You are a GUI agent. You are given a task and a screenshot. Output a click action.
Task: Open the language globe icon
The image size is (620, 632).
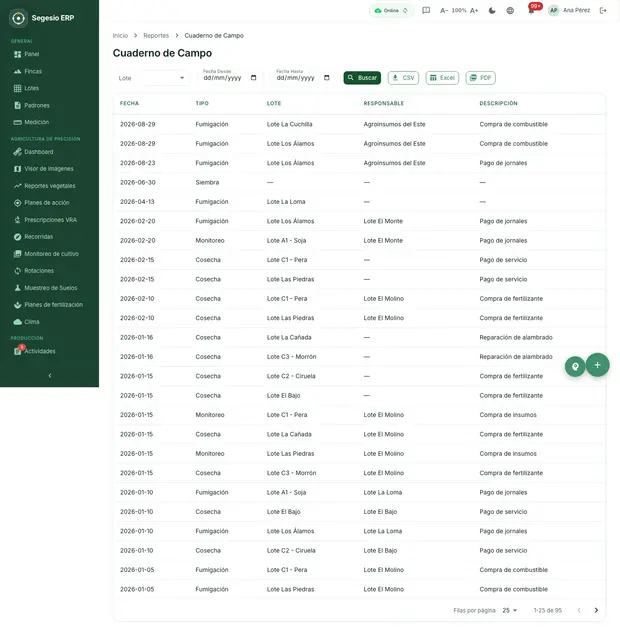510,10
